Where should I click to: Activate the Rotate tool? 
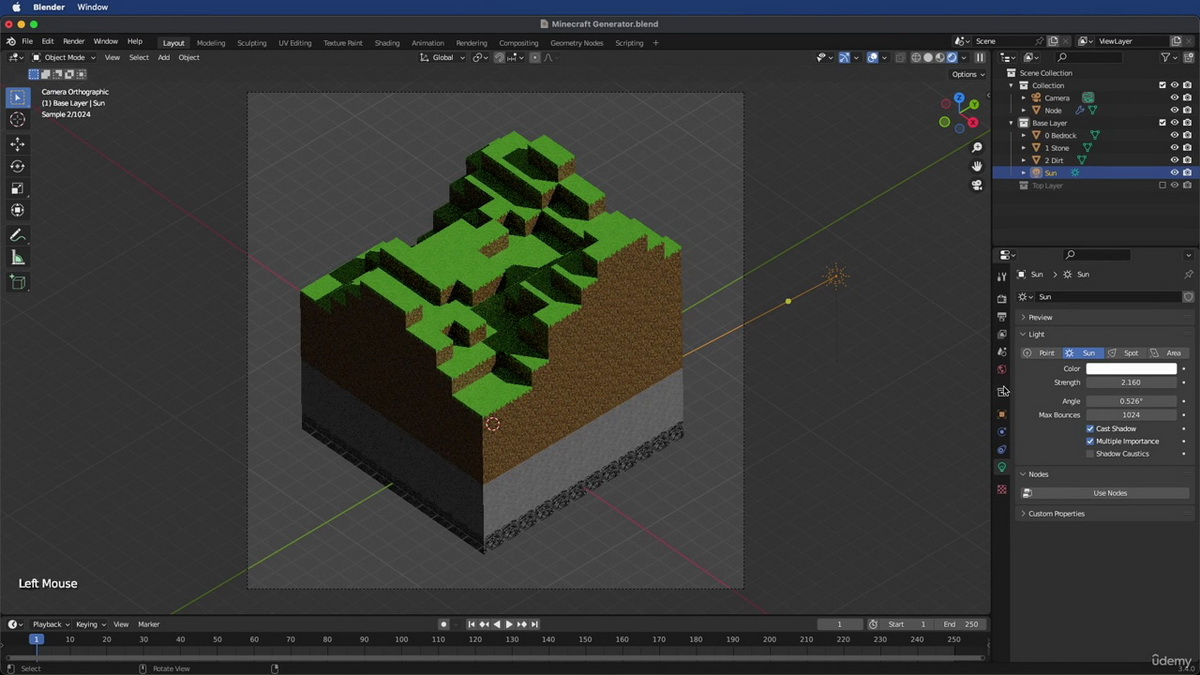[17, 166]
